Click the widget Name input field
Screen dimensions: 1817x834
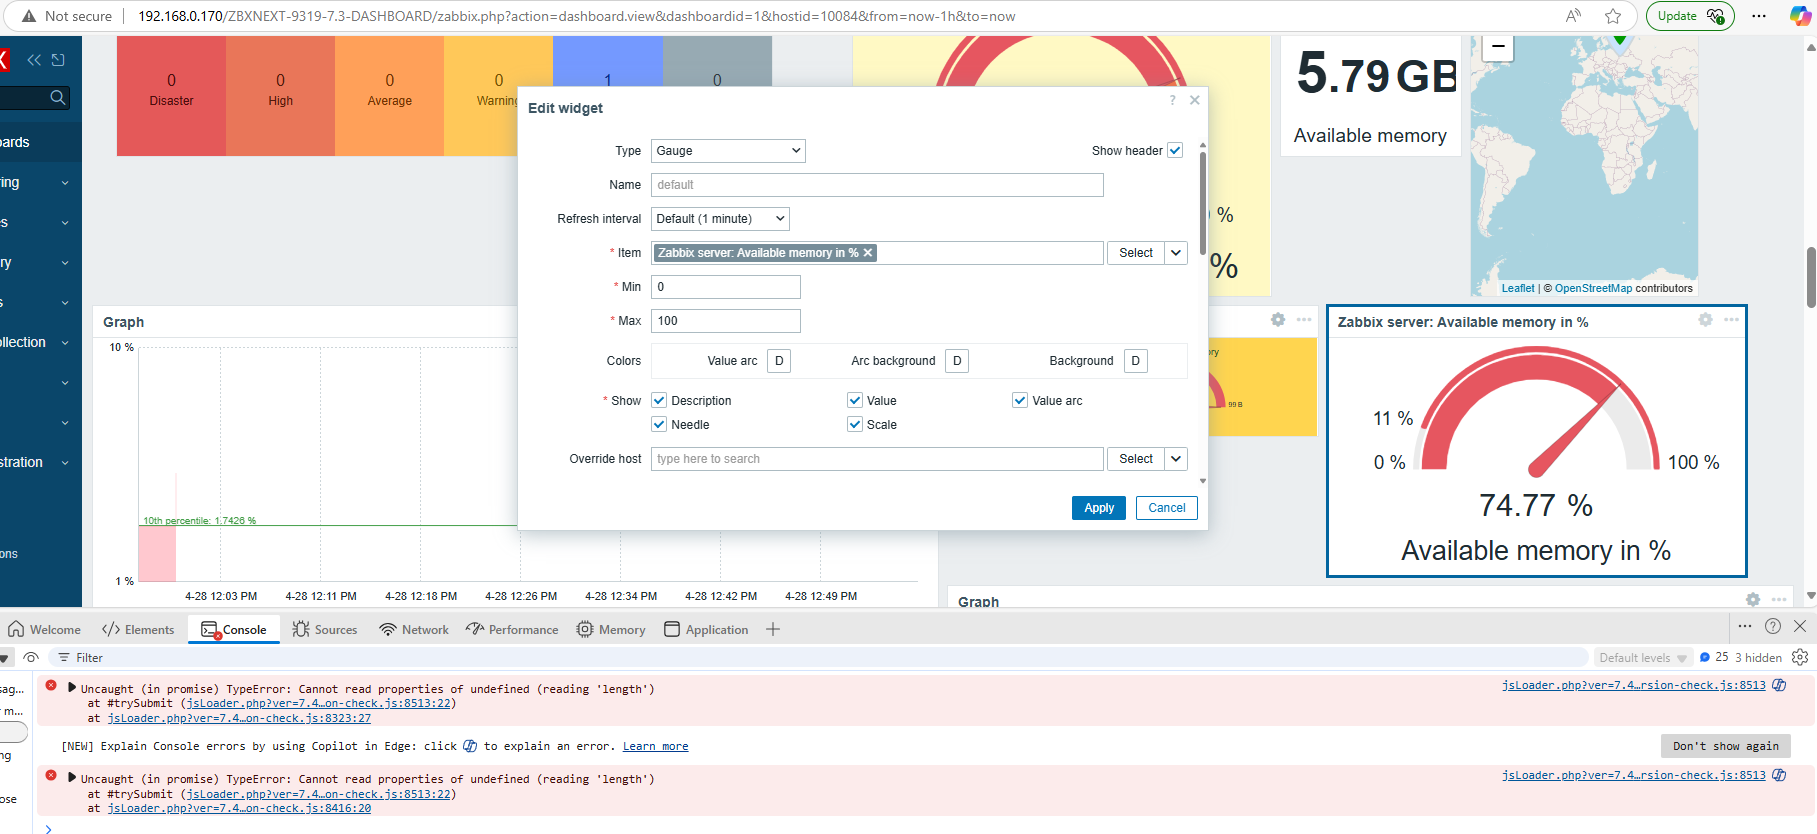pos(877,185)
